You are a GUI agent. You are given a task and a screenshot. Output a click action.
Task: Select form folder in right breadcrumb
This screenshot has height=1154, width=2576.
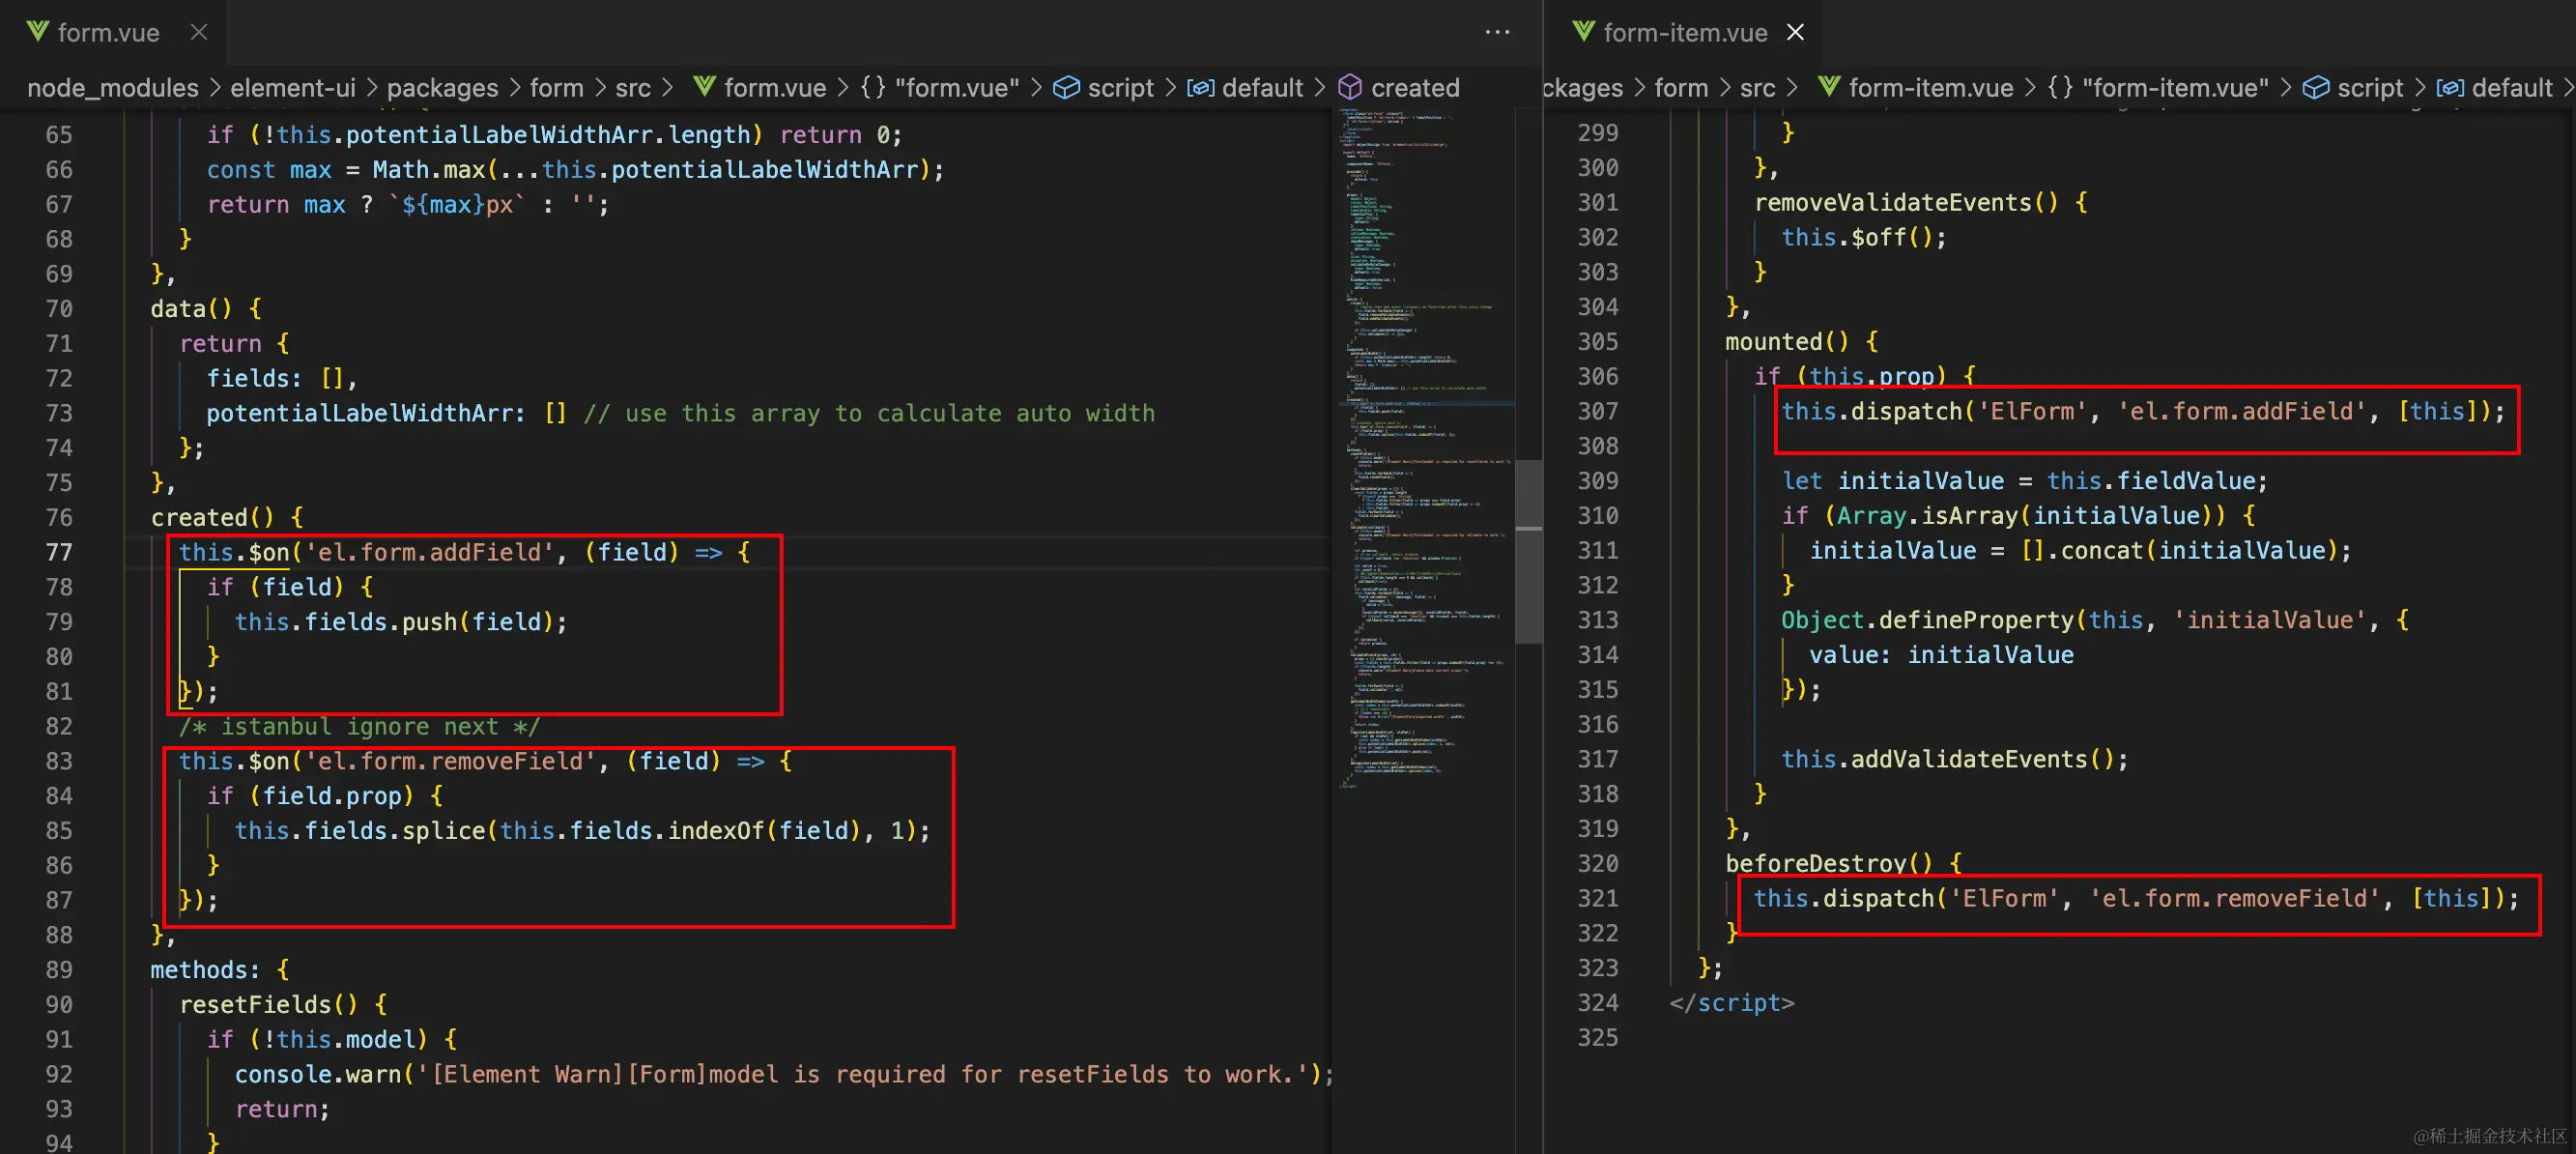[1681, 88]
